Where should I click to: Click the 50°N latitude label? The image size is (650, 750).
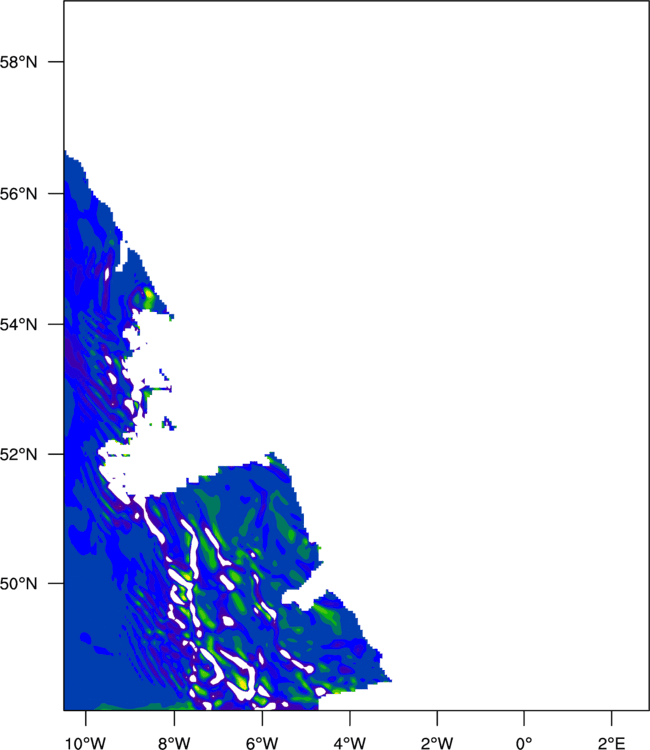point(18,584)
